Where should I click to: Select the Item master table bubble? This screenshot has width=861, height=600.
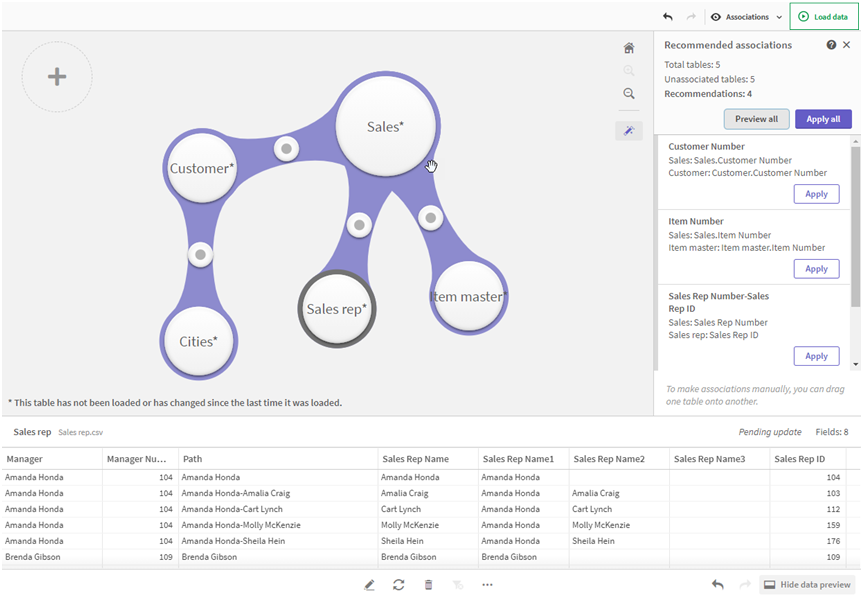pos(468,296)
